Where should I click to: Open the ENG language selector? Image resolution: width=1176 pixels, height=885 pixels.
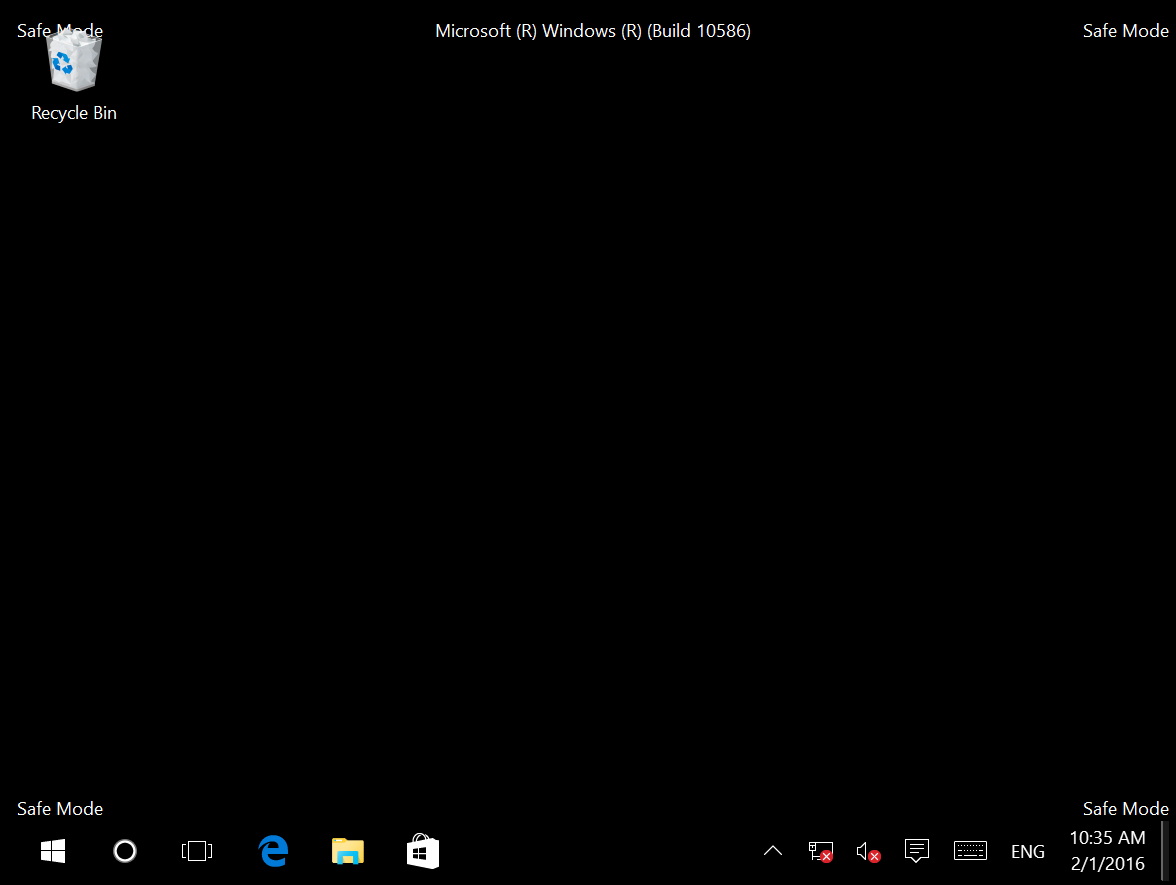pyautogui.click(x=1028, y=851)
